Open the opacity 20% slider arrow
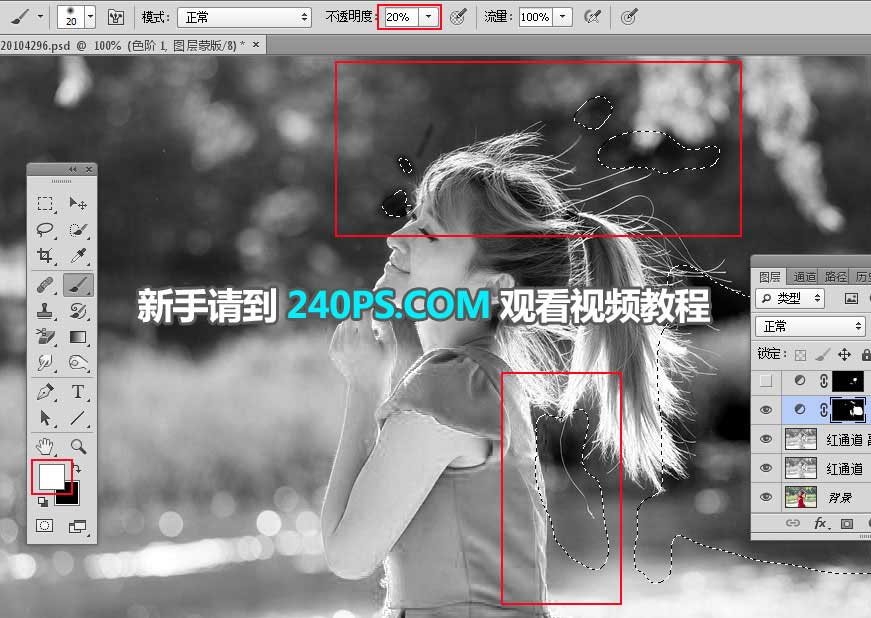Viewport: 871px width, 618px height. point(428,17)
